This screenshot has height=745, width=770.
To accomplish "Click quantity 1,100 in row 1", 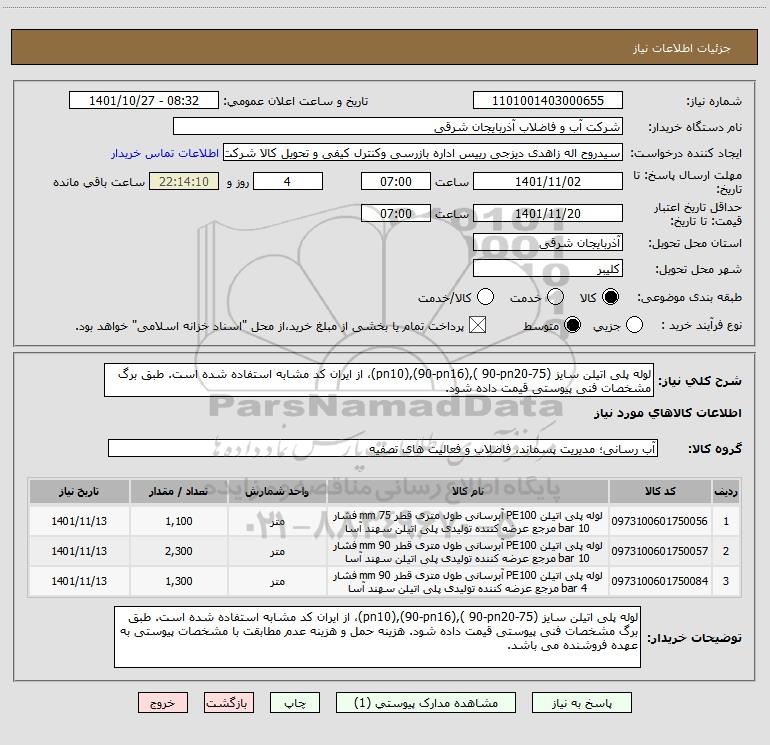I will coord(179,522).
